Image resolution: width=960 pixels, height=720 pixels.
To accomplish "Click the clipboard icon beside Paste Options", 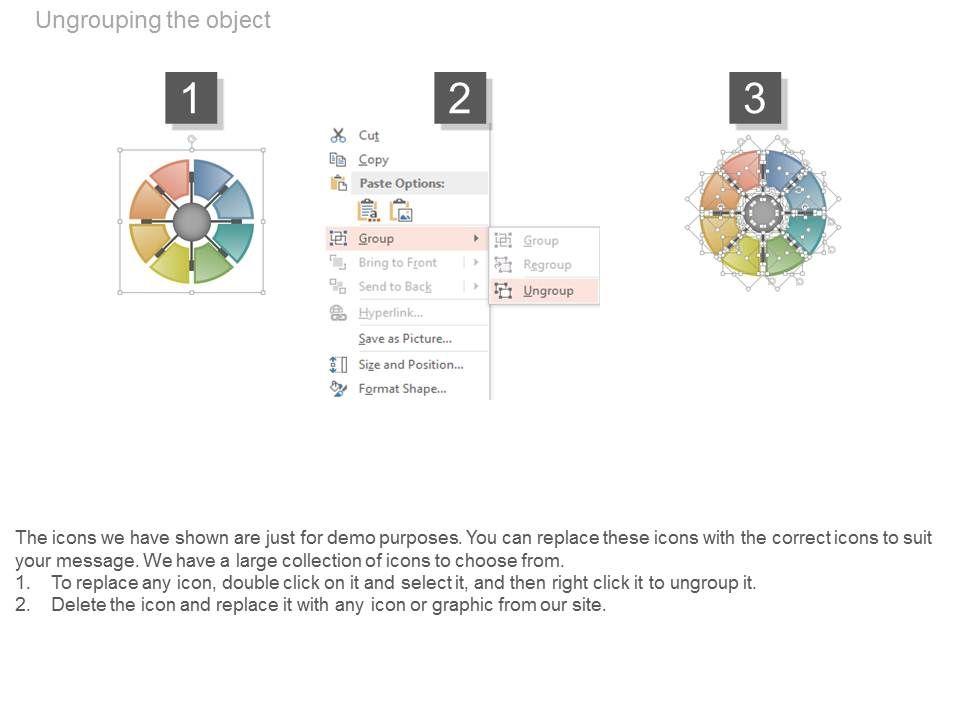I will (x=338, y=184).
